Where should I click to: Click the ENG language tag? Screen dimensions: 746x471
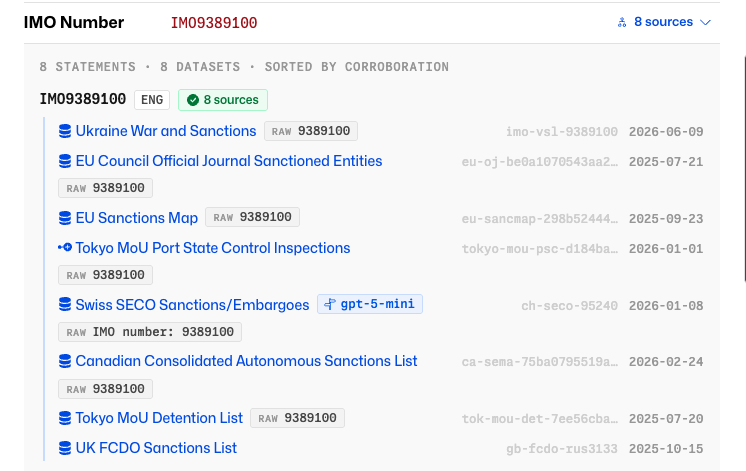[x=152, y=100]
